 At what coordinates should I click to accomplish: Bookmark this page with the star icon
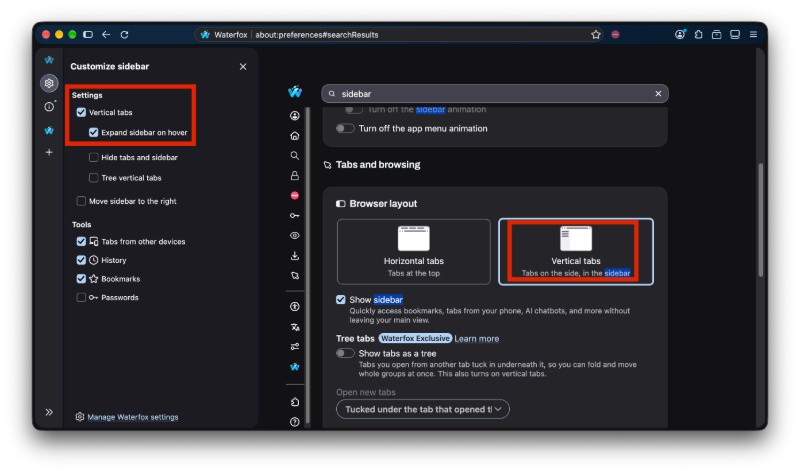pos(595,35)
